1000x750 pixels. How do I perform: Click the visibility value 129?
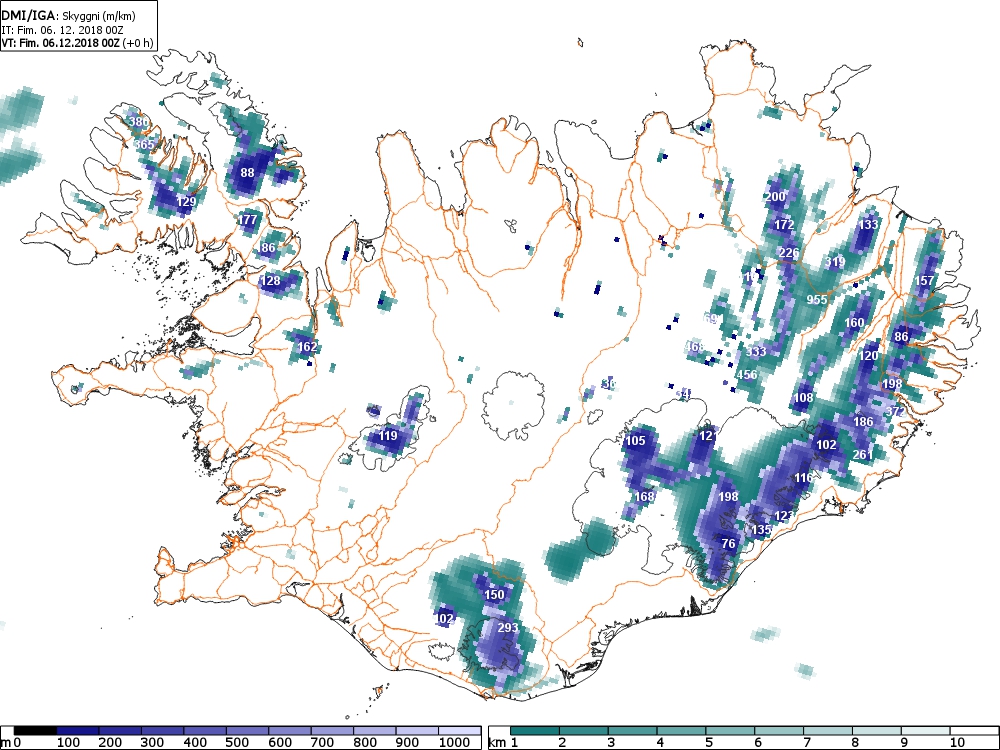click(x=186, y=202)
